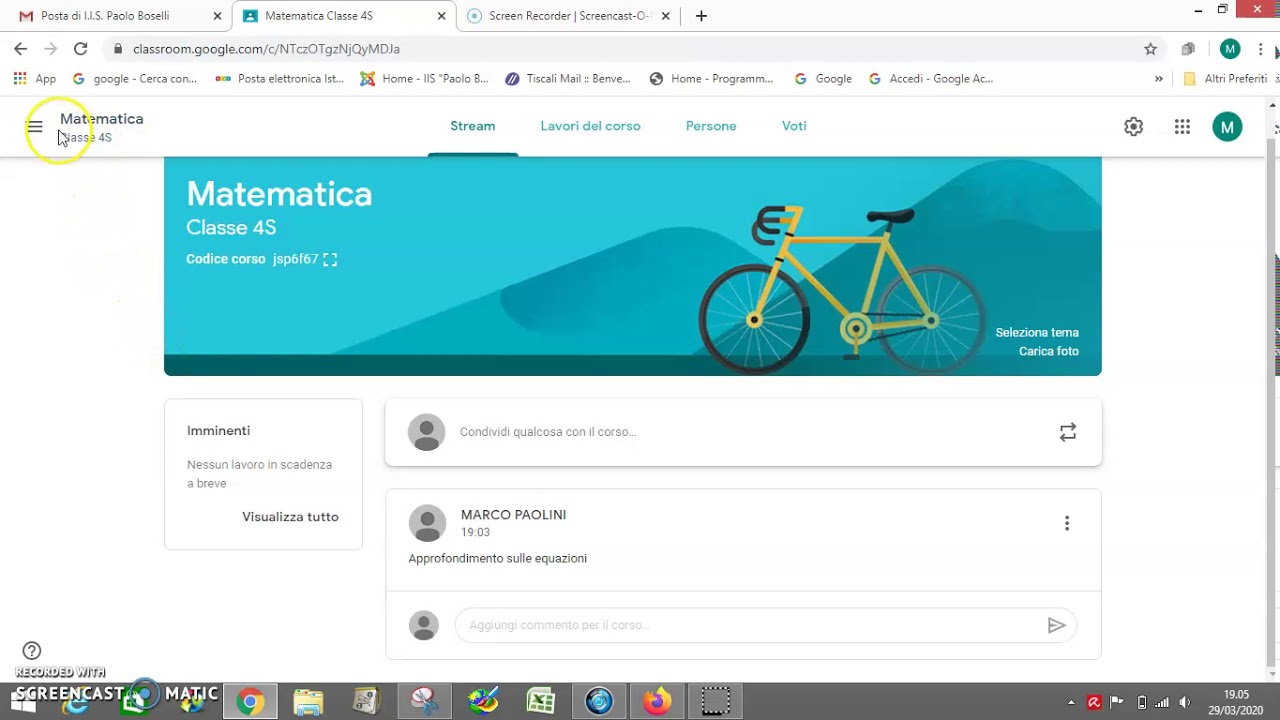Open Accedi - Google Account bookmark
Viewport: 1280px width, 720px height.
coord(931,79)
